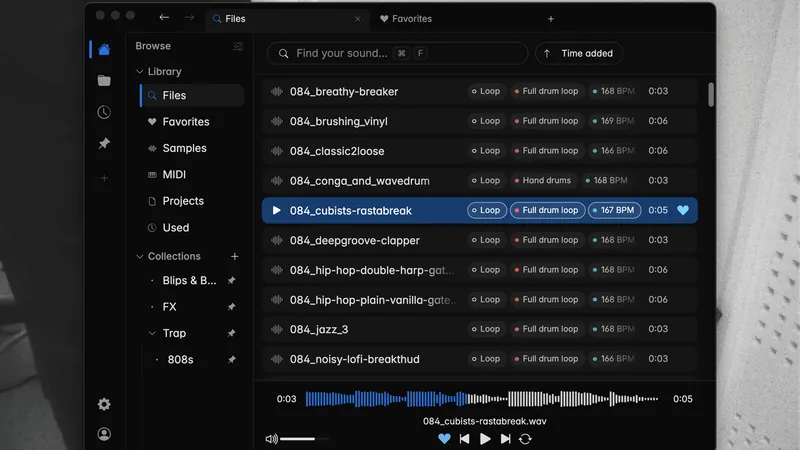Screen dimensions: 800x450
Task: Collapse the Collections section
Action: click(x=140, y=256)
